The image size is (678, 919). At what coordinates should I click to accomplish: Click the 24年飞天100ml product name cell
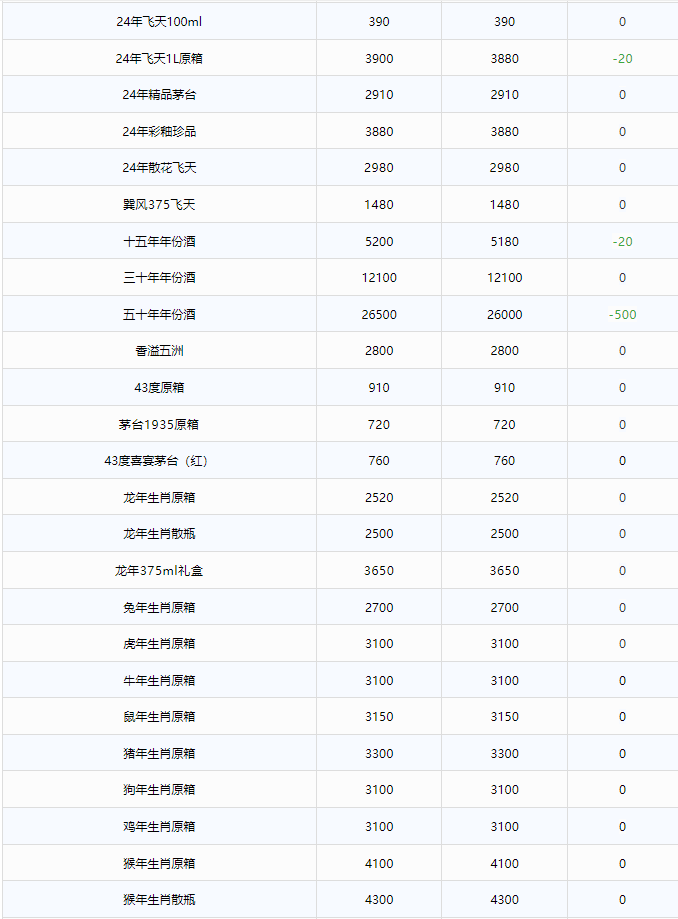[x=159, y=22]
